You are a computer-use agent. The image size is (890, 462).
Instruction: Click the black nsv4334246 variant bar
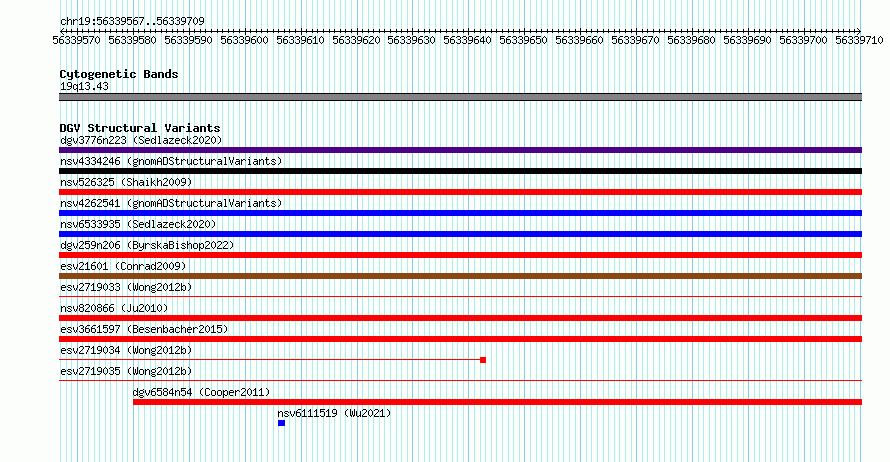pos(460,171)
